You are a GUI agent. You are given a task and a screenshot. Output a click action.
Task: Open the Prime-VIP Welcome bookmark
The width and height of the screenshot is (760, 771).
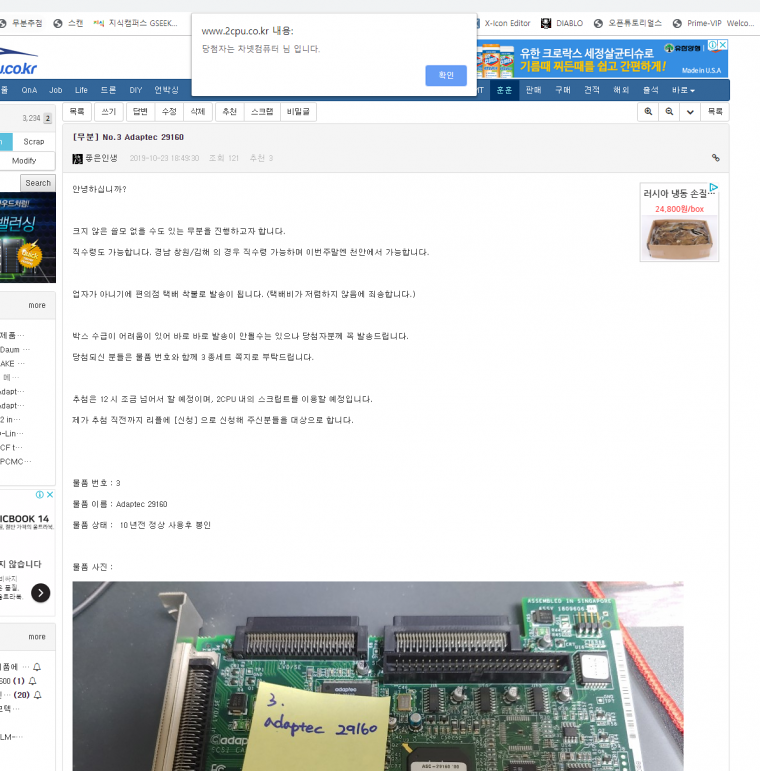tap(713, 23)
